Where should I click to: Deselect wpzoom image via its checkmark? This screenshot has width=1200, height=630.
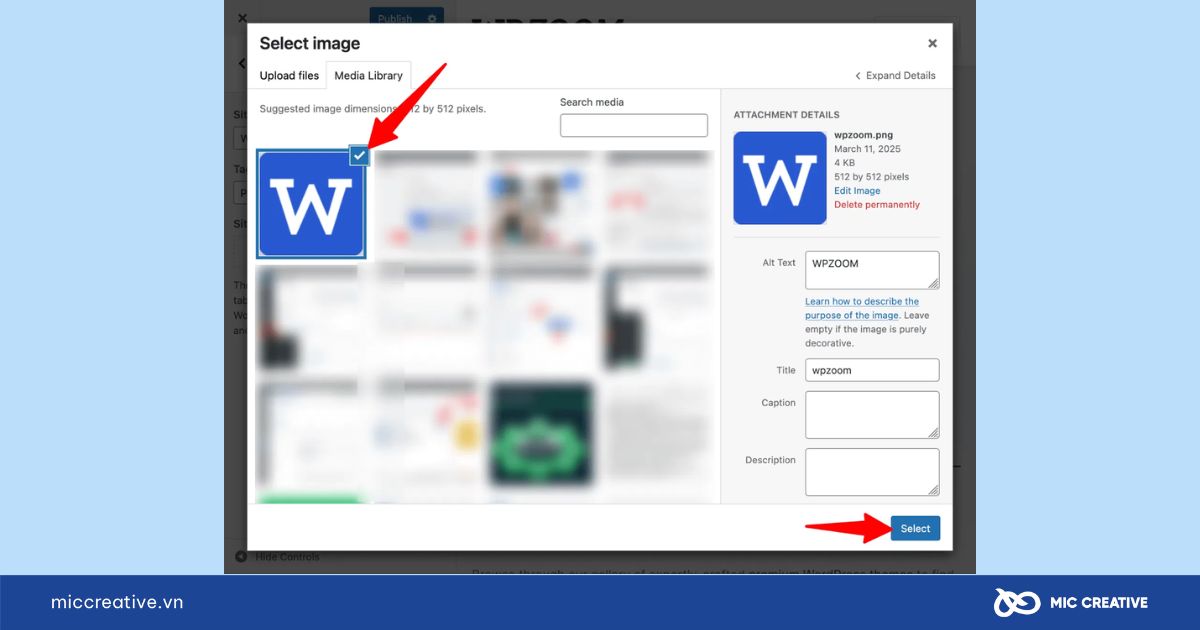[x=359, y=155]
